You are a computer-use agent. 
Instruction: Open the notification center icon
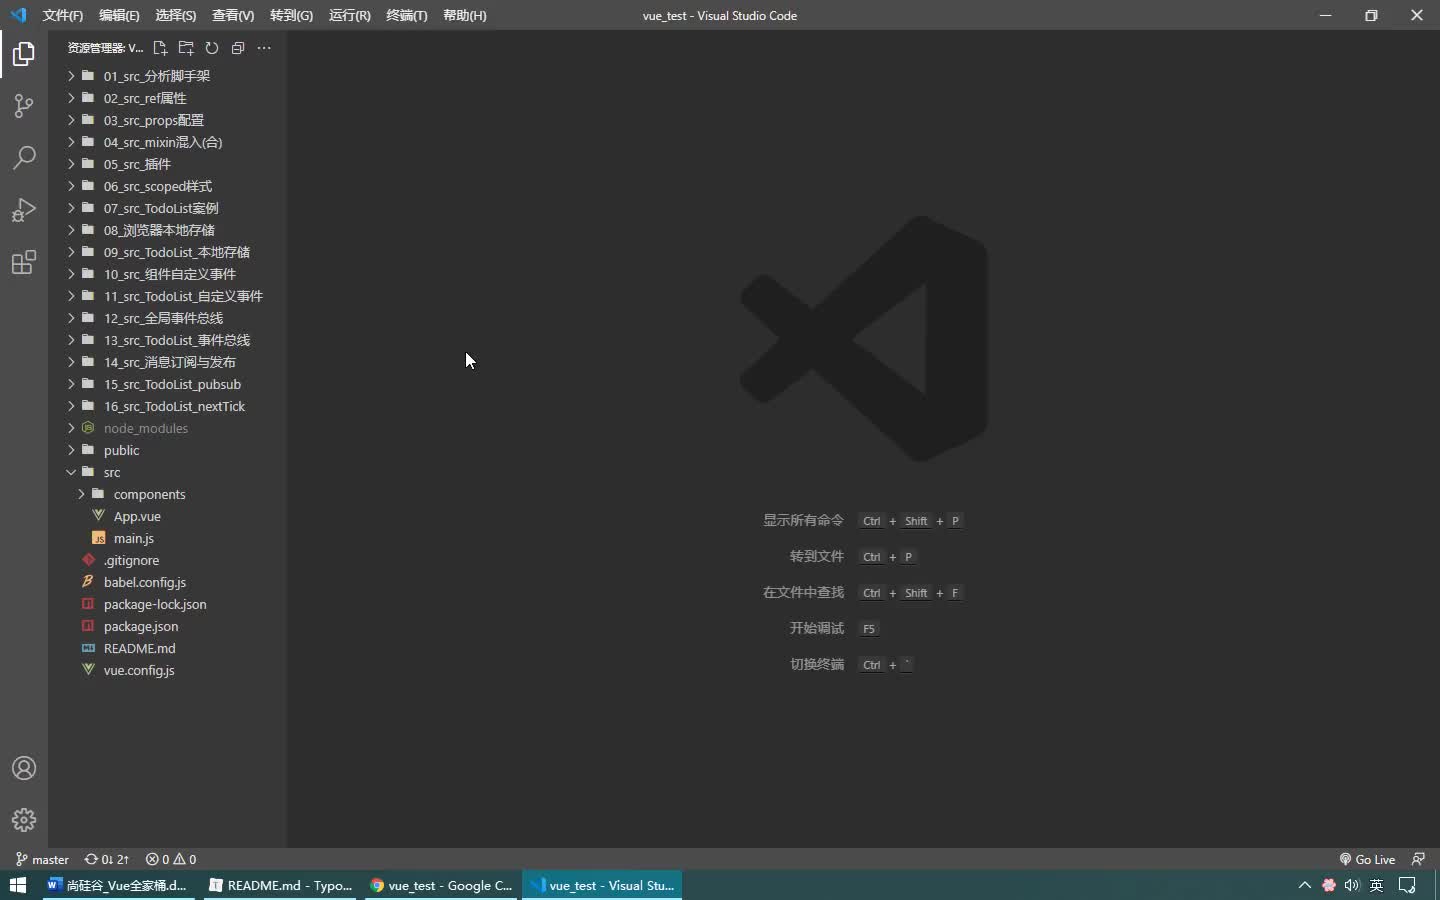coord(1408,885)
